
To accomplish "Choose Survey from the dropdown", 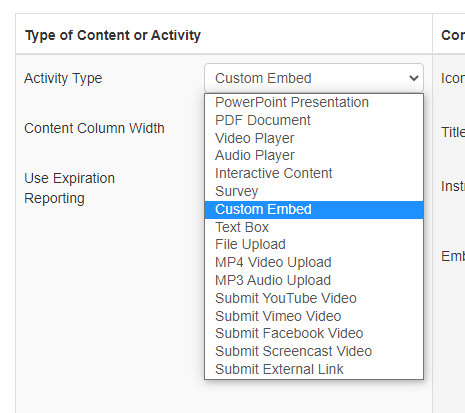I will pyautogui.click(x=314, y=191).
